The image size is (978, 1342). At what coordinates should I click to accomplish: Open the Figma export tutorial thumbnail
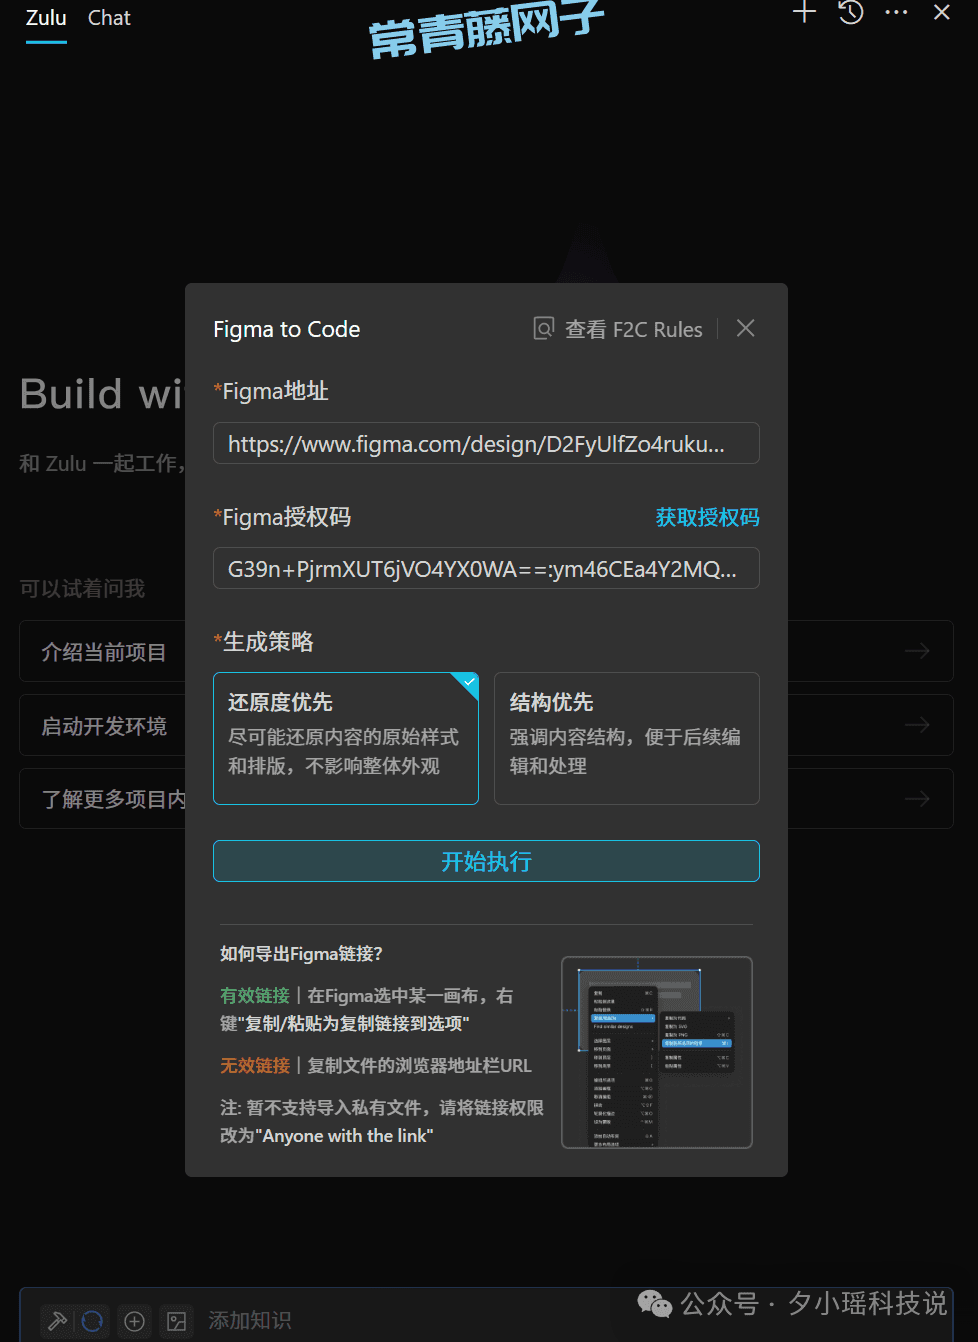pos(657,1052)
